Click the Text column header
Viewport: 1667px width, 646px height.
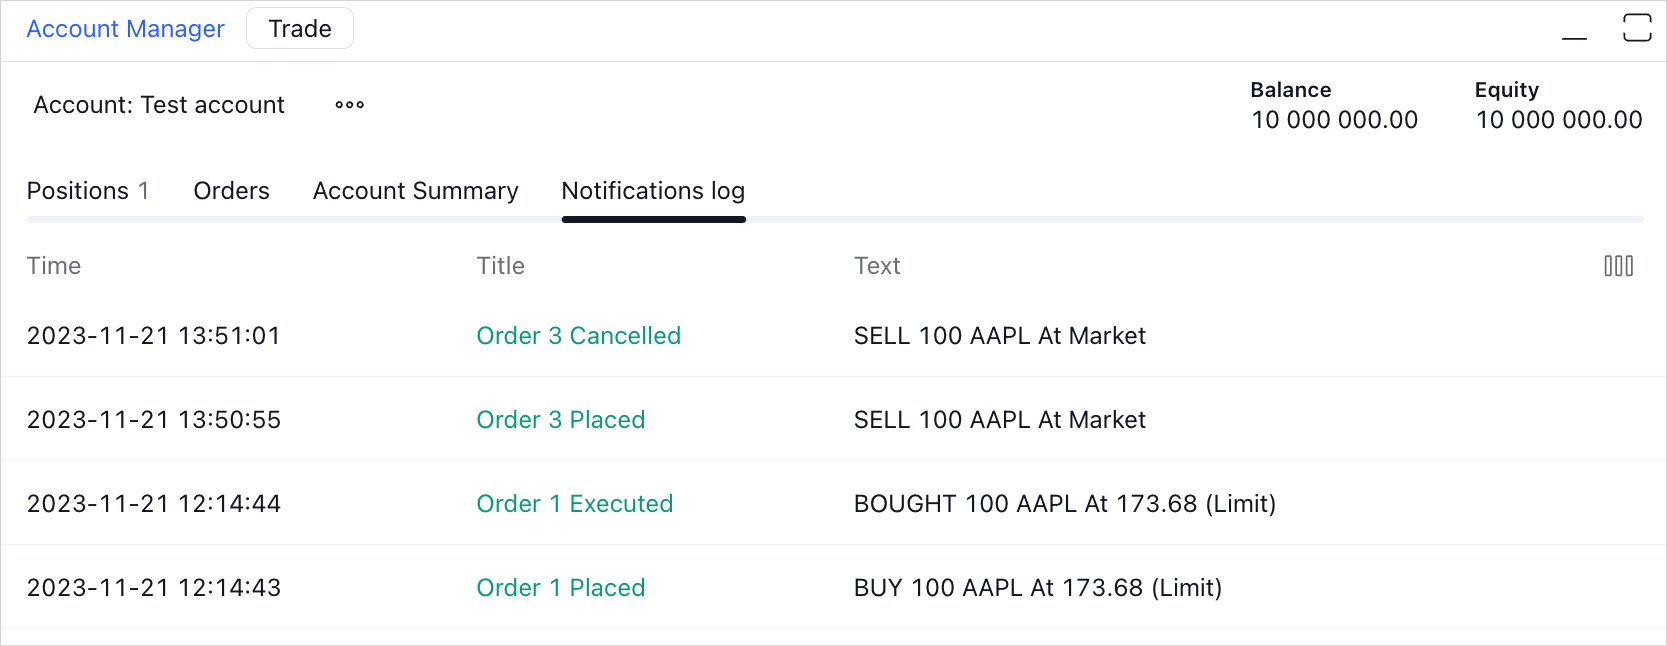pos(877,265)
